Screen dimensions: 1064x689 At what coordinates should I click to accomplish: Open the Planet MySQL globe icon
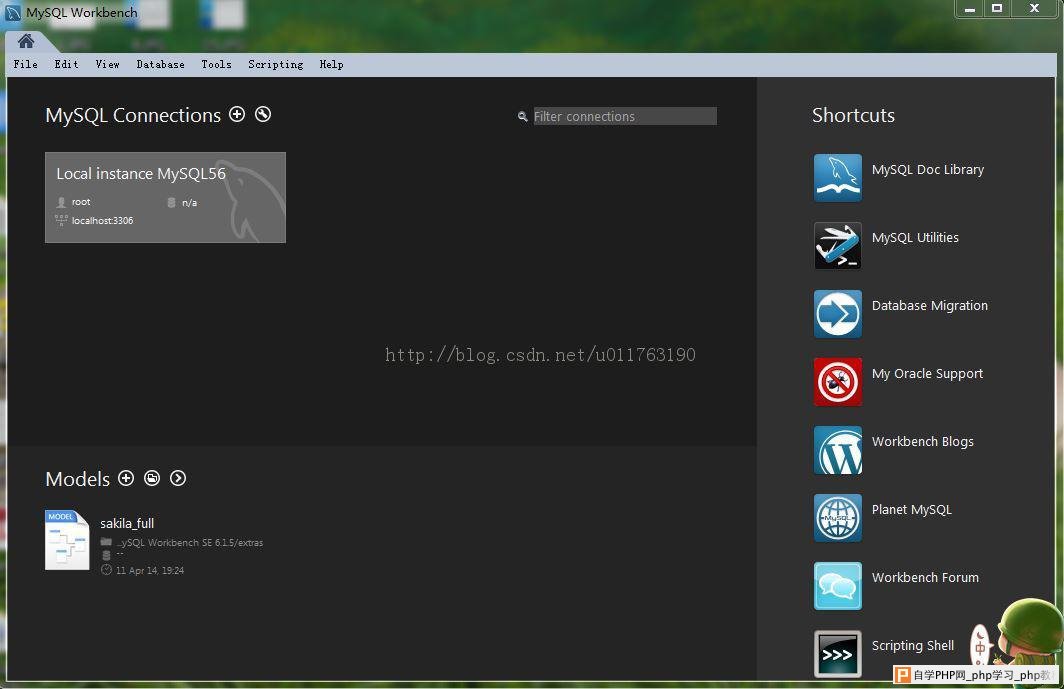click(838, 517)
